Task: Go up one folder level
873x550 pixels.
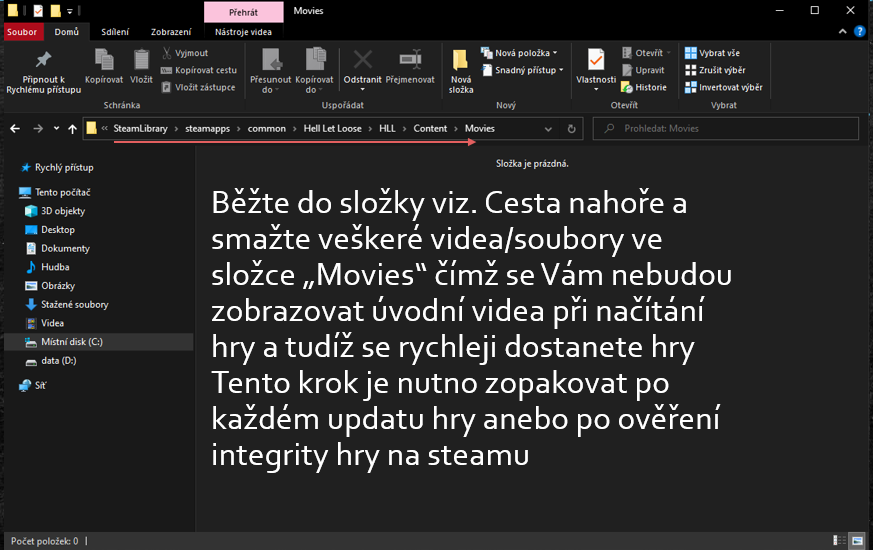Action: [x=72, y=129]
